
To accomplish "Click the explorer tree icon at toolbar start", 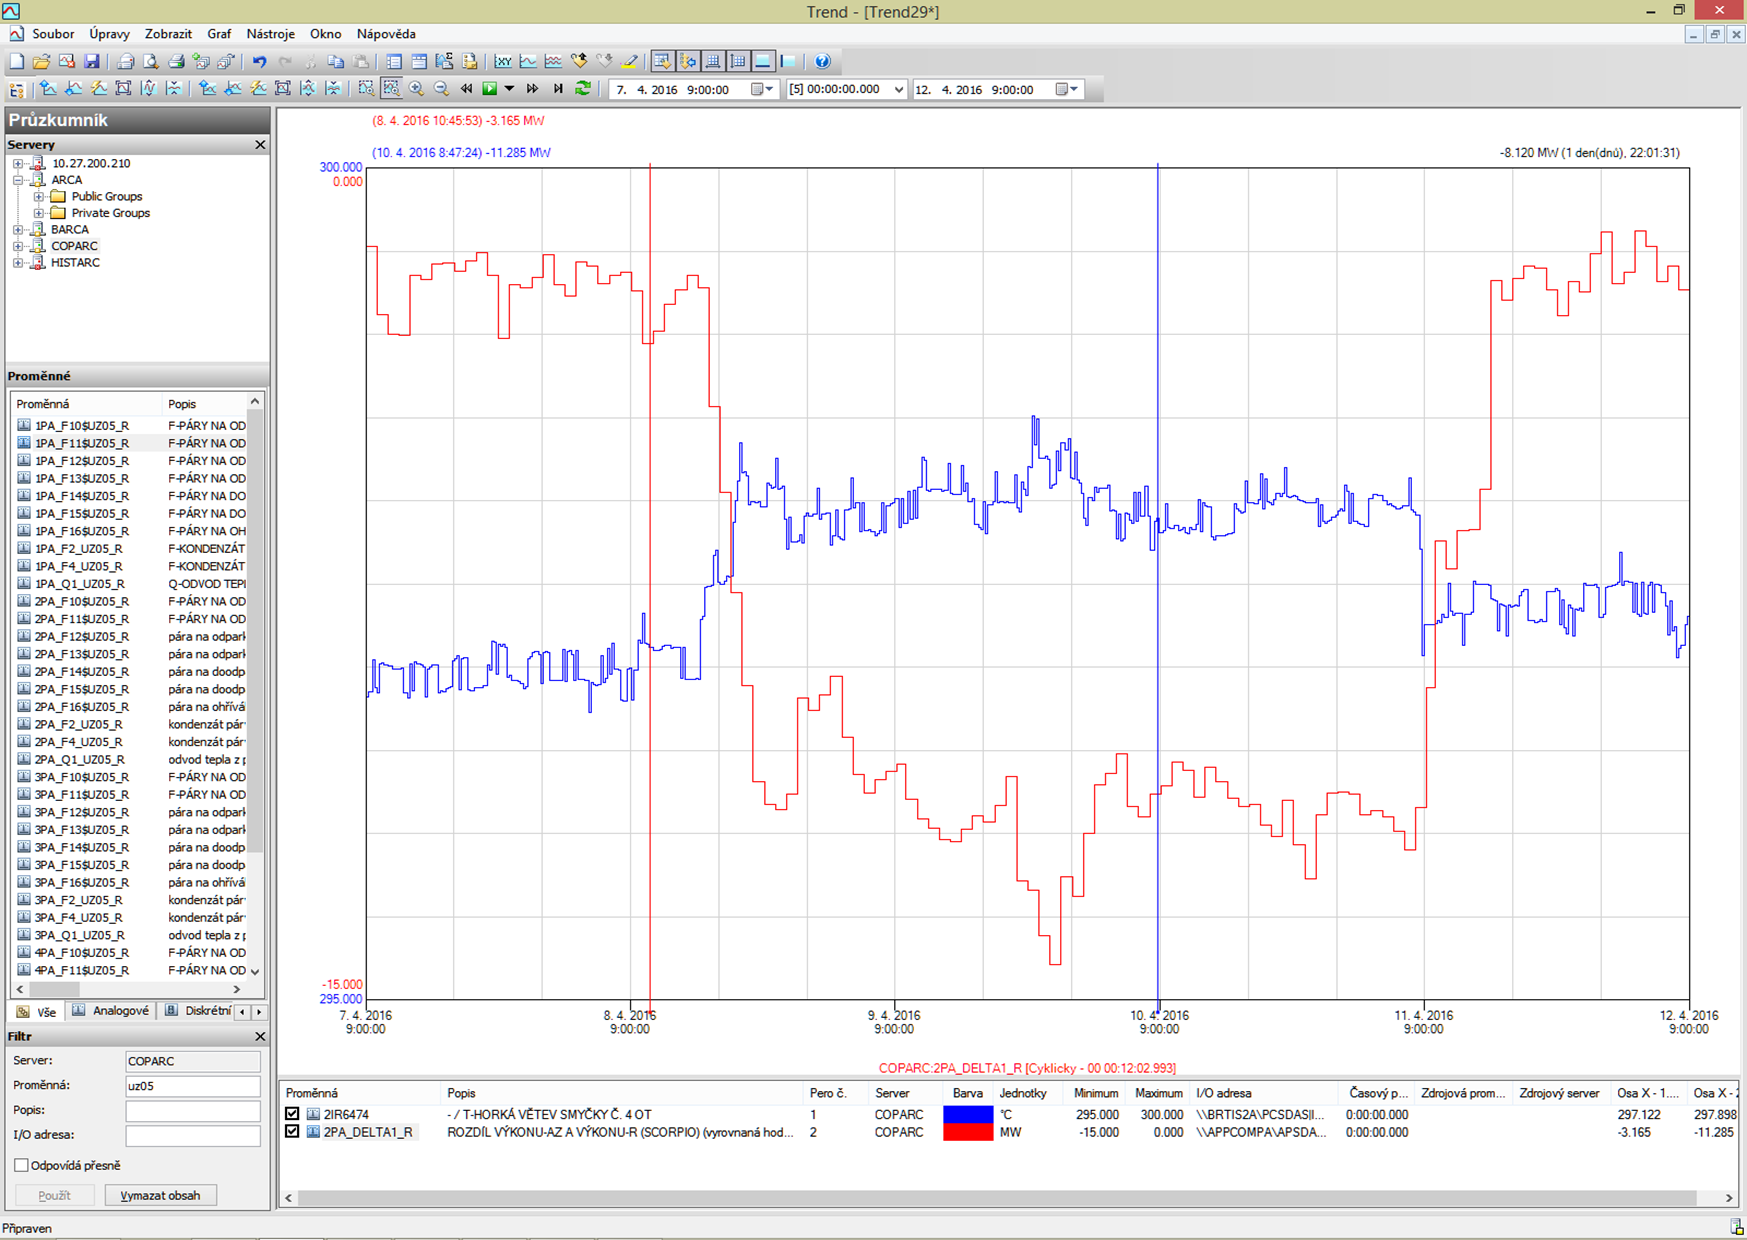I will click(x=16, y=89).
